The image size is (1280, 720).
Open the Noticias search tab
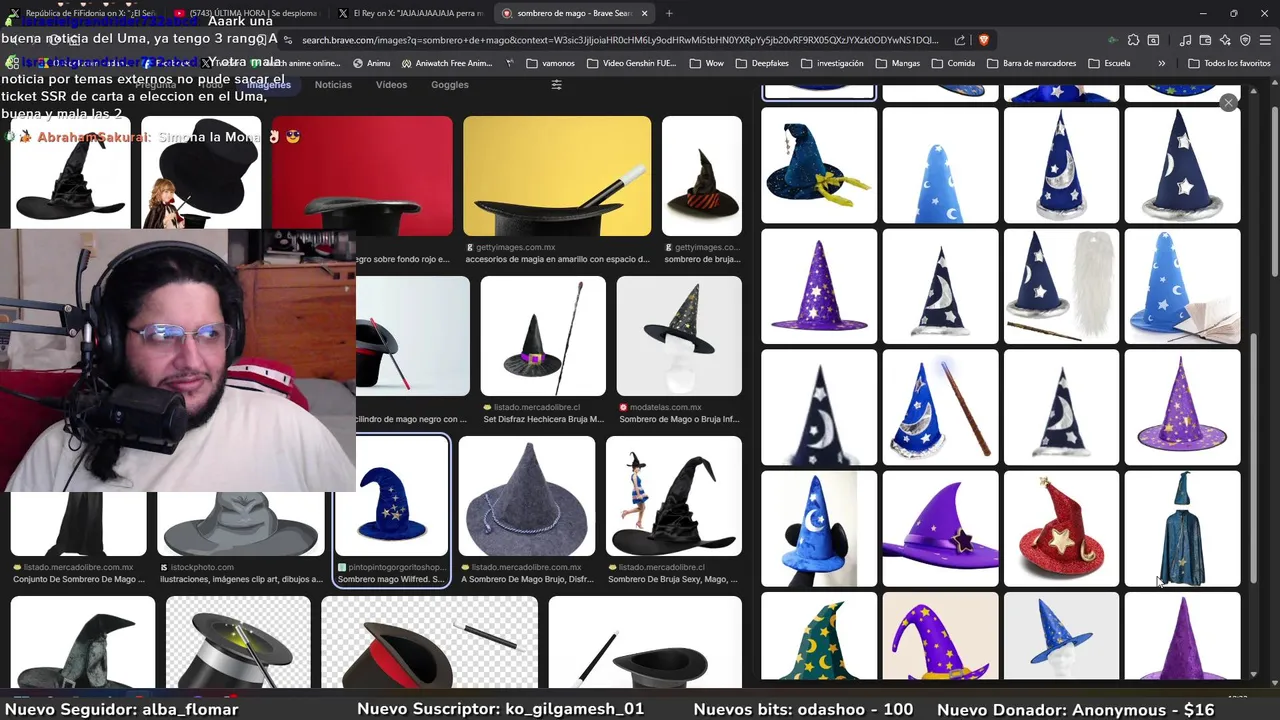333,85
